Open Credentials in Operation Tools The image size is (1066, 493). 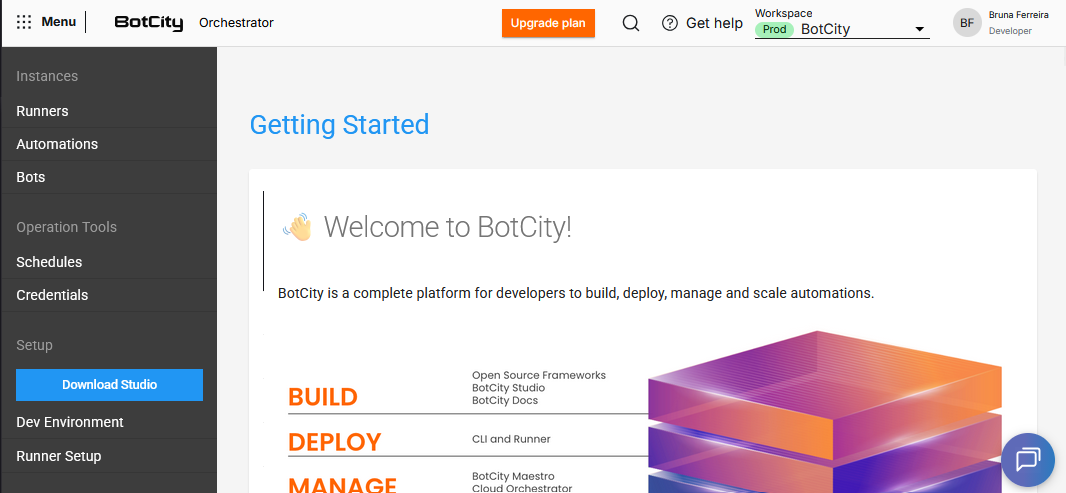click(x=52, y=295)
